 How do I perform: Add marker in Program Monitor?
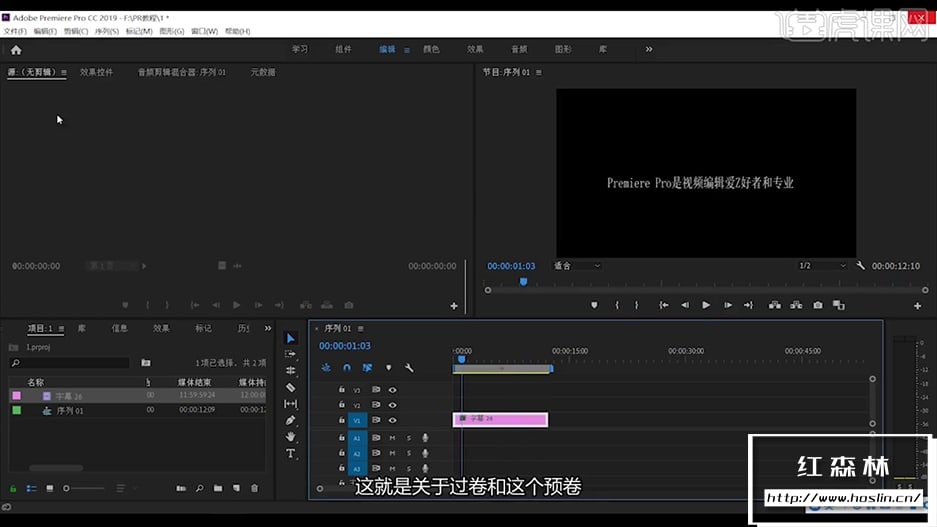[594, 305]
